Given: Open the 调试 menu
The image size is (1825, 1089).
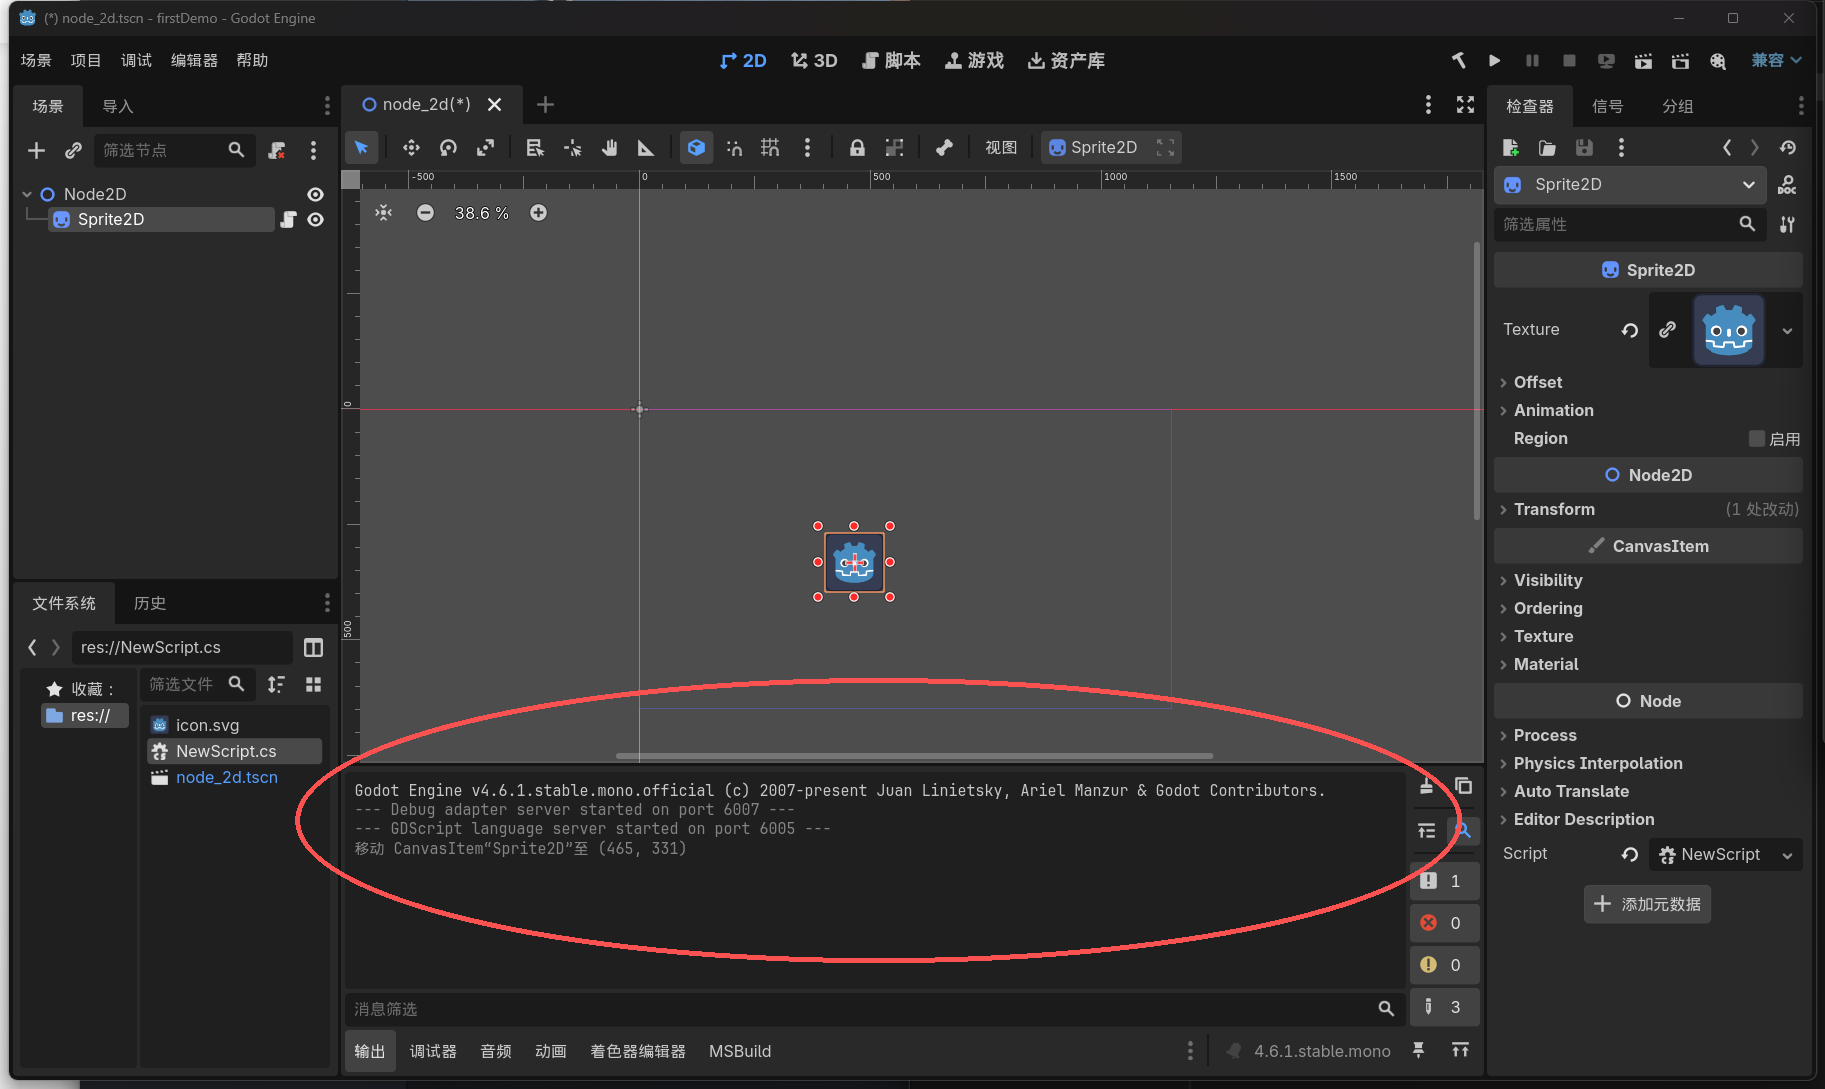Looking at the screenshot, I should tap(136, 61).
